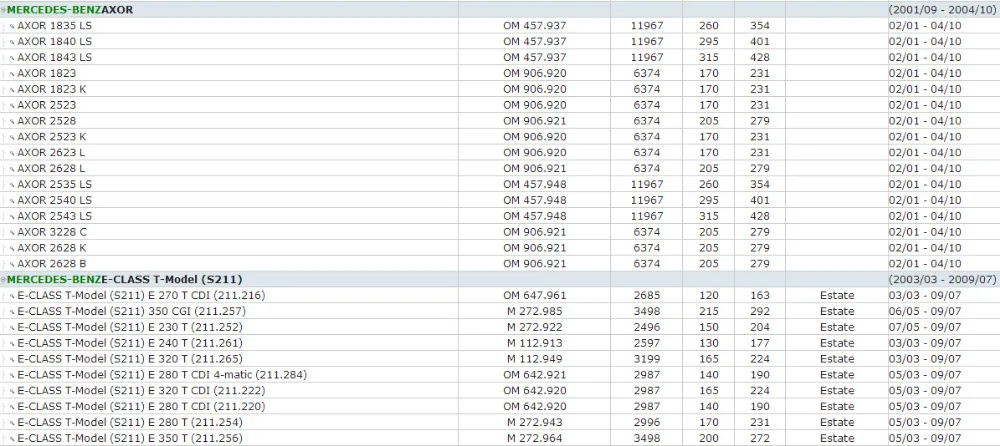Screen dimensions: 1000x446
Task: Click 02/01 - 04/10 in the AXOR 2628 B row
Action: [x=925, y=264]
